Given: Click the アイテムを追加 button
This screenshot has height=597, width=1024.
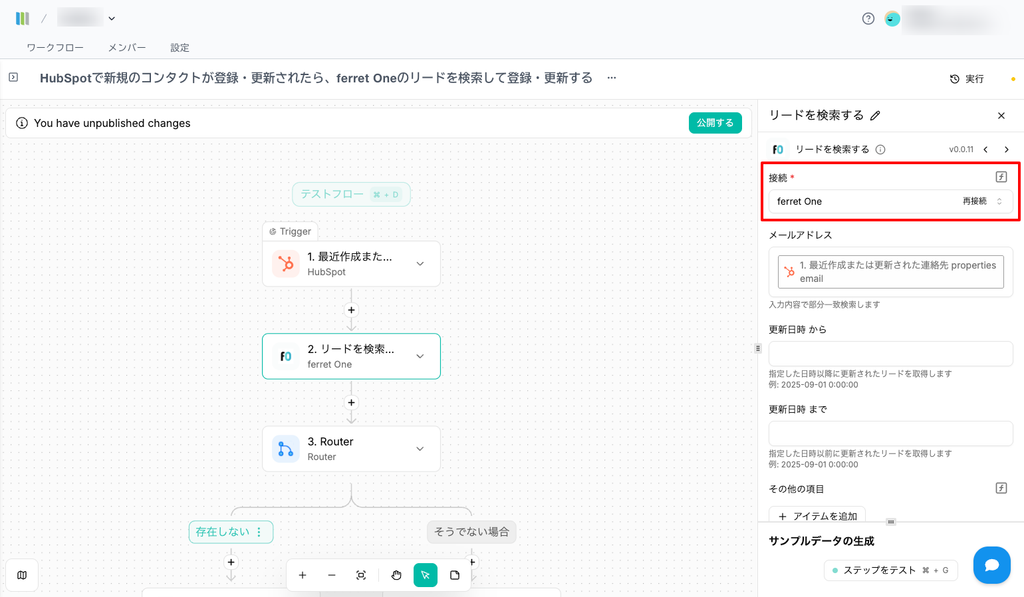Looking at the screenshot, I should point(817,516).
